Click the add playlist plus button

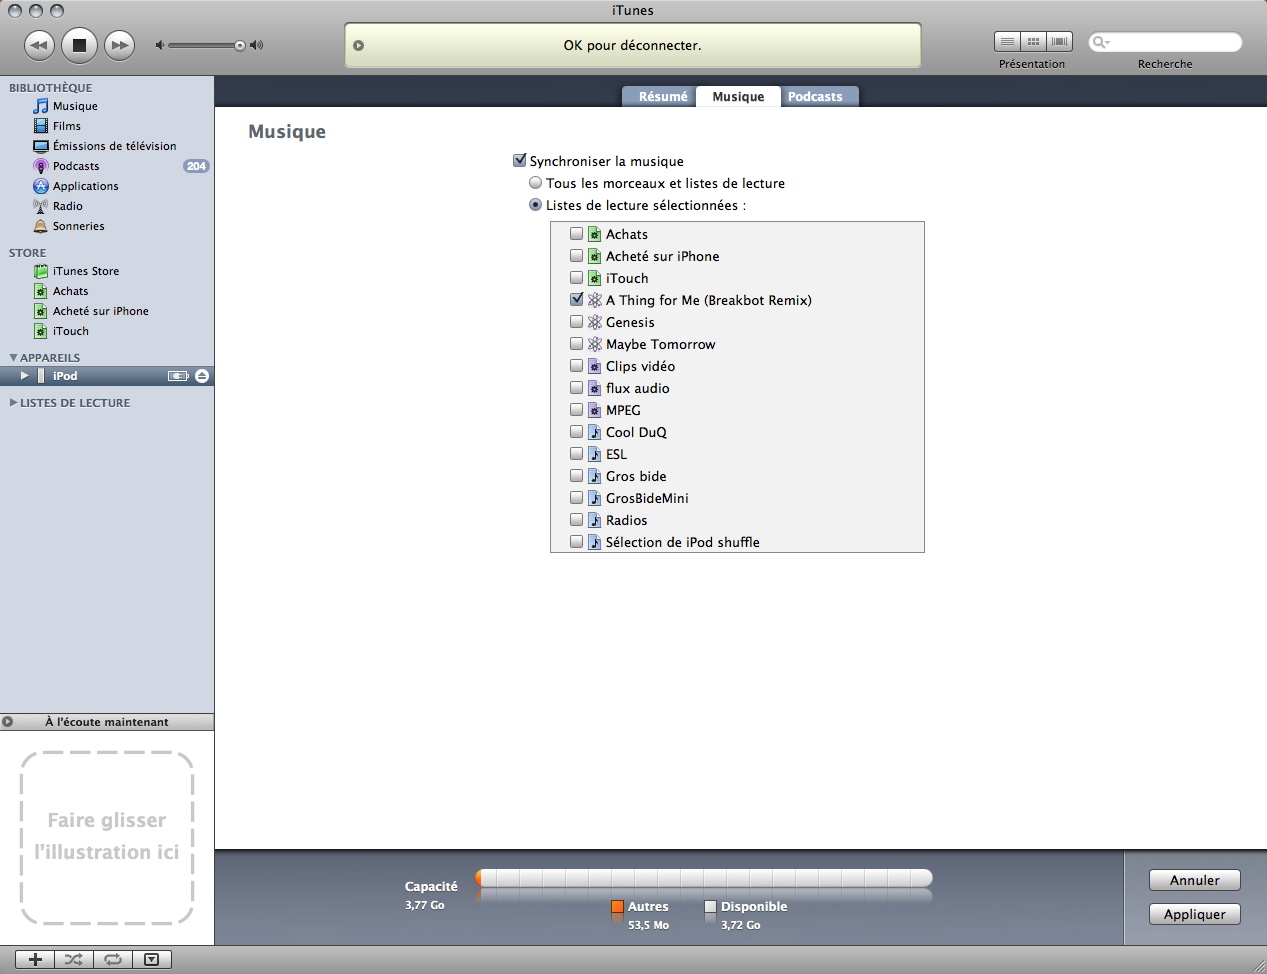point(35,959)
